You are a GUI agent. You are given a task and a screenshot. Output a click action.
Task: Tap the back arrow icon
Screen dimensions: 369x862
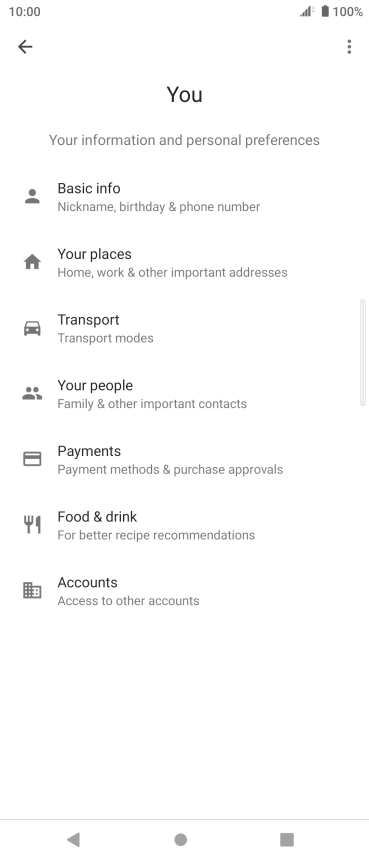click(x=25, y=47)
